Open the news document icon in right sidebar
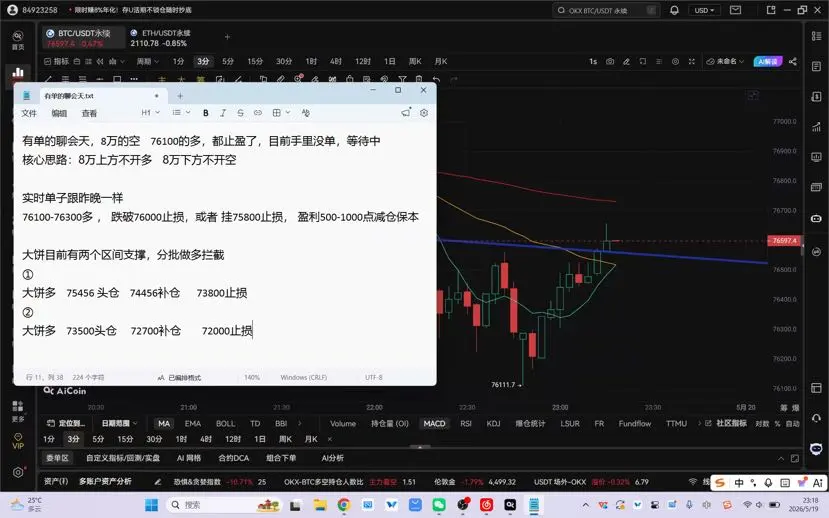829x518 pixels. (x=816, y=66)
